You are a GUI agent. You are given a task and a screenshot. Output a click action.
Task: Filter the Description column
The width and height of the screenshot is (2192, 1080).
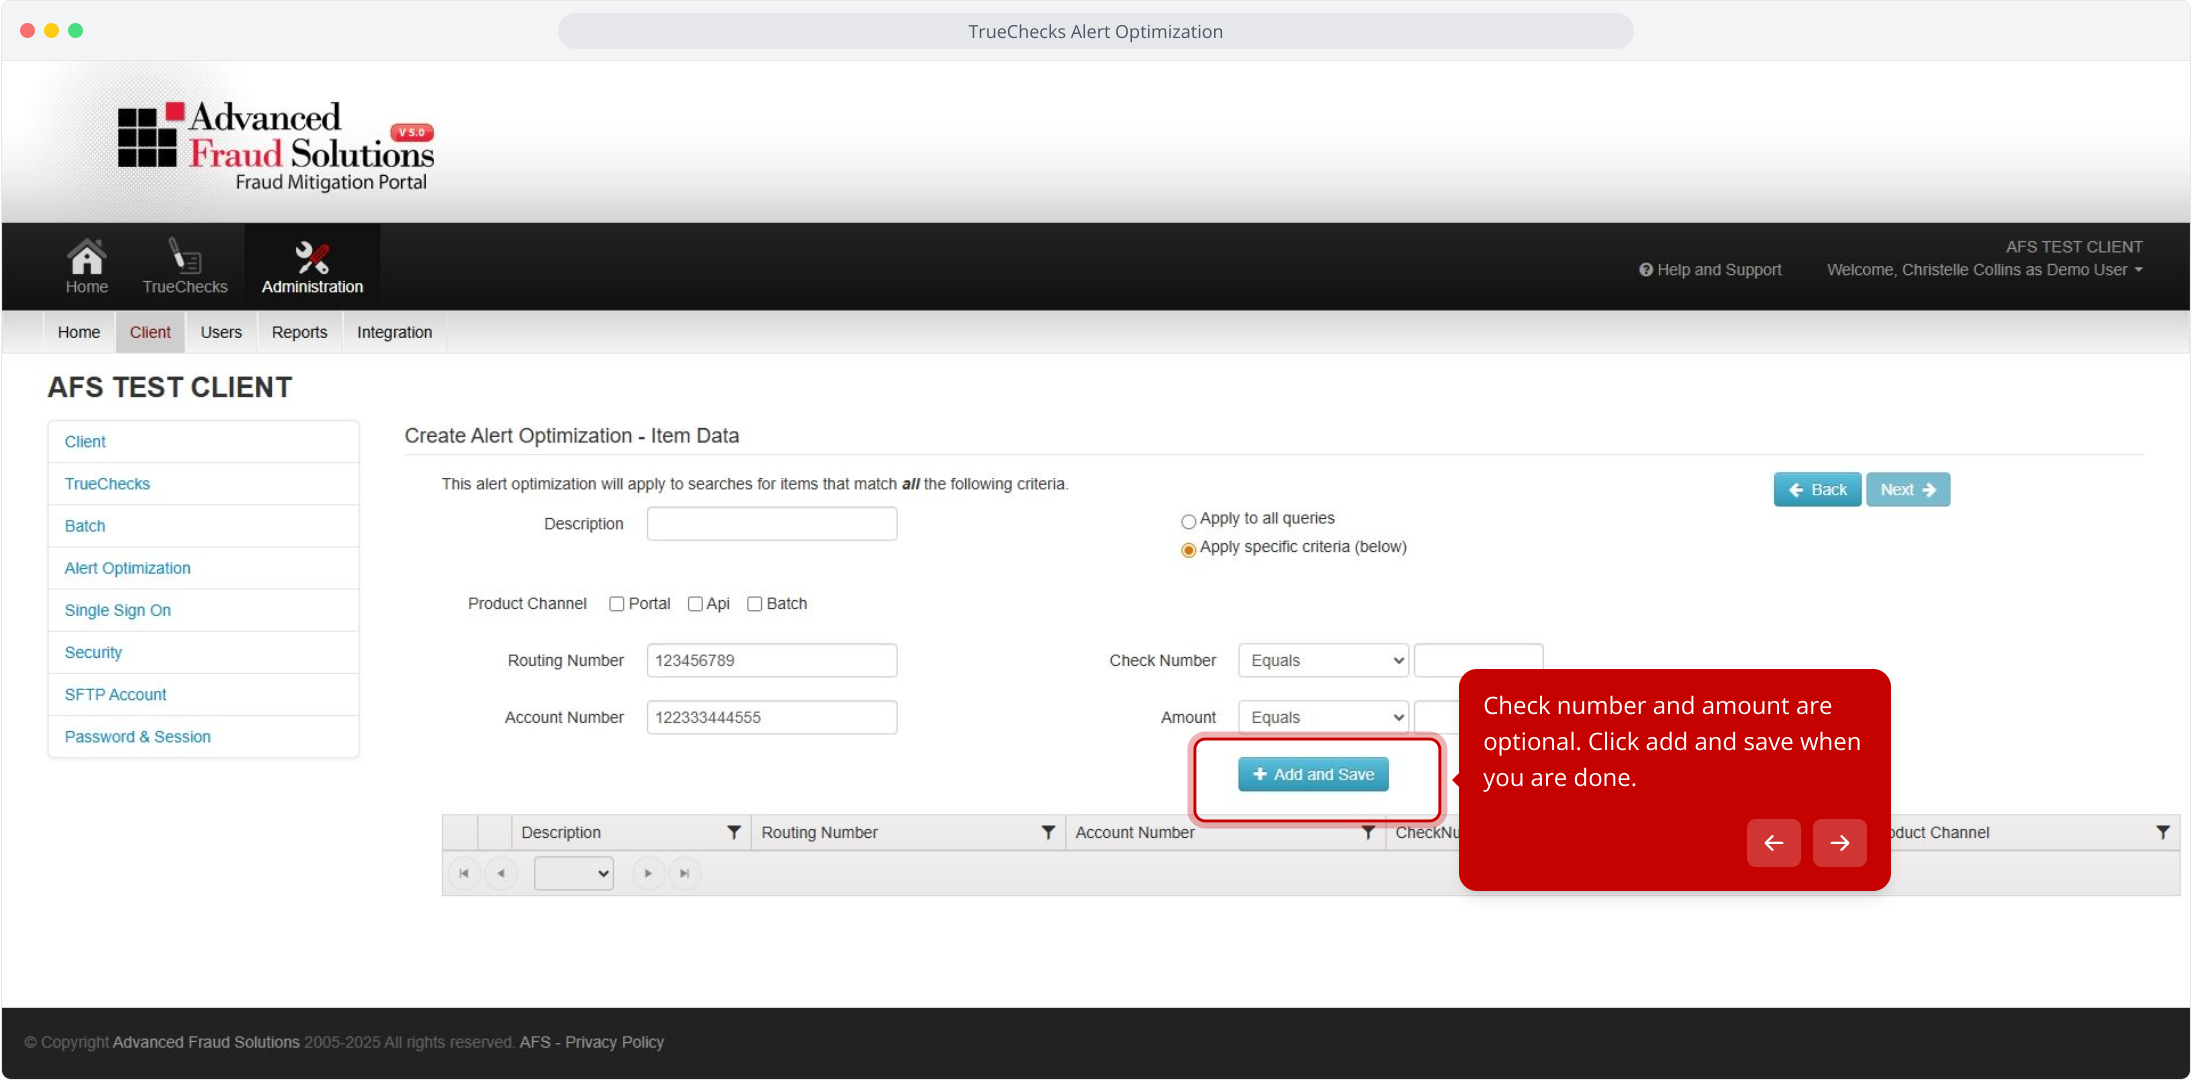pyautogui.click(x=734, y=832)
